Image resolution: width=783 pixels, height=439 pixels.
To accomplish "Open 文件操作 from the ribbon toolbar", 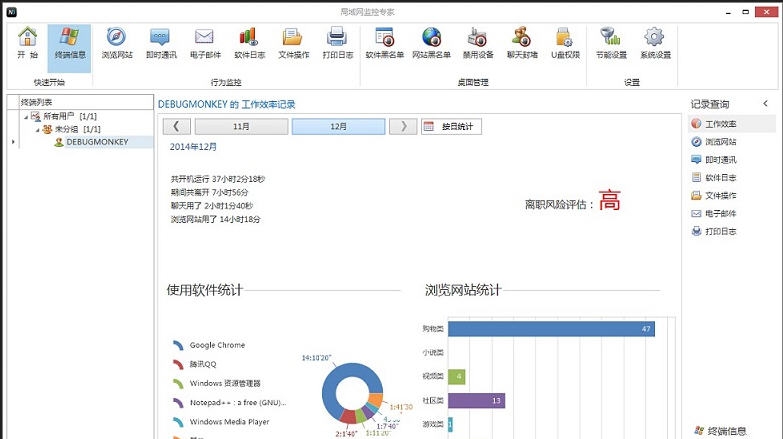I will pos(293,43).
